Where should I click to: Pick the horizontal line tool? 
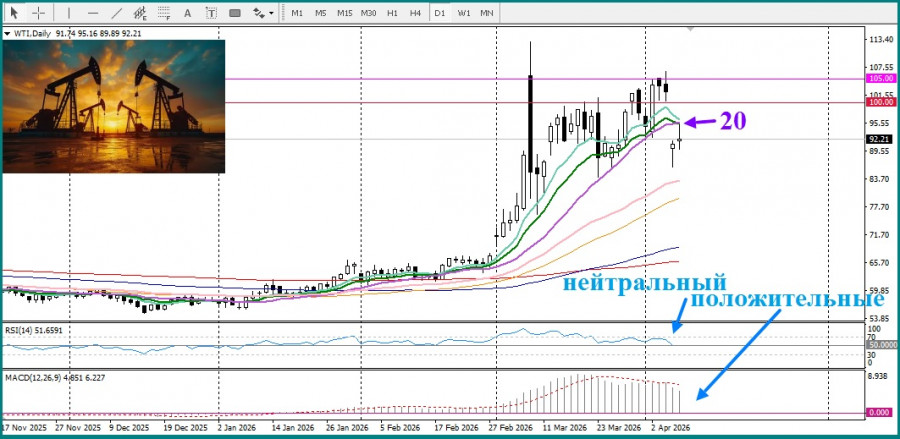point(91,13)
